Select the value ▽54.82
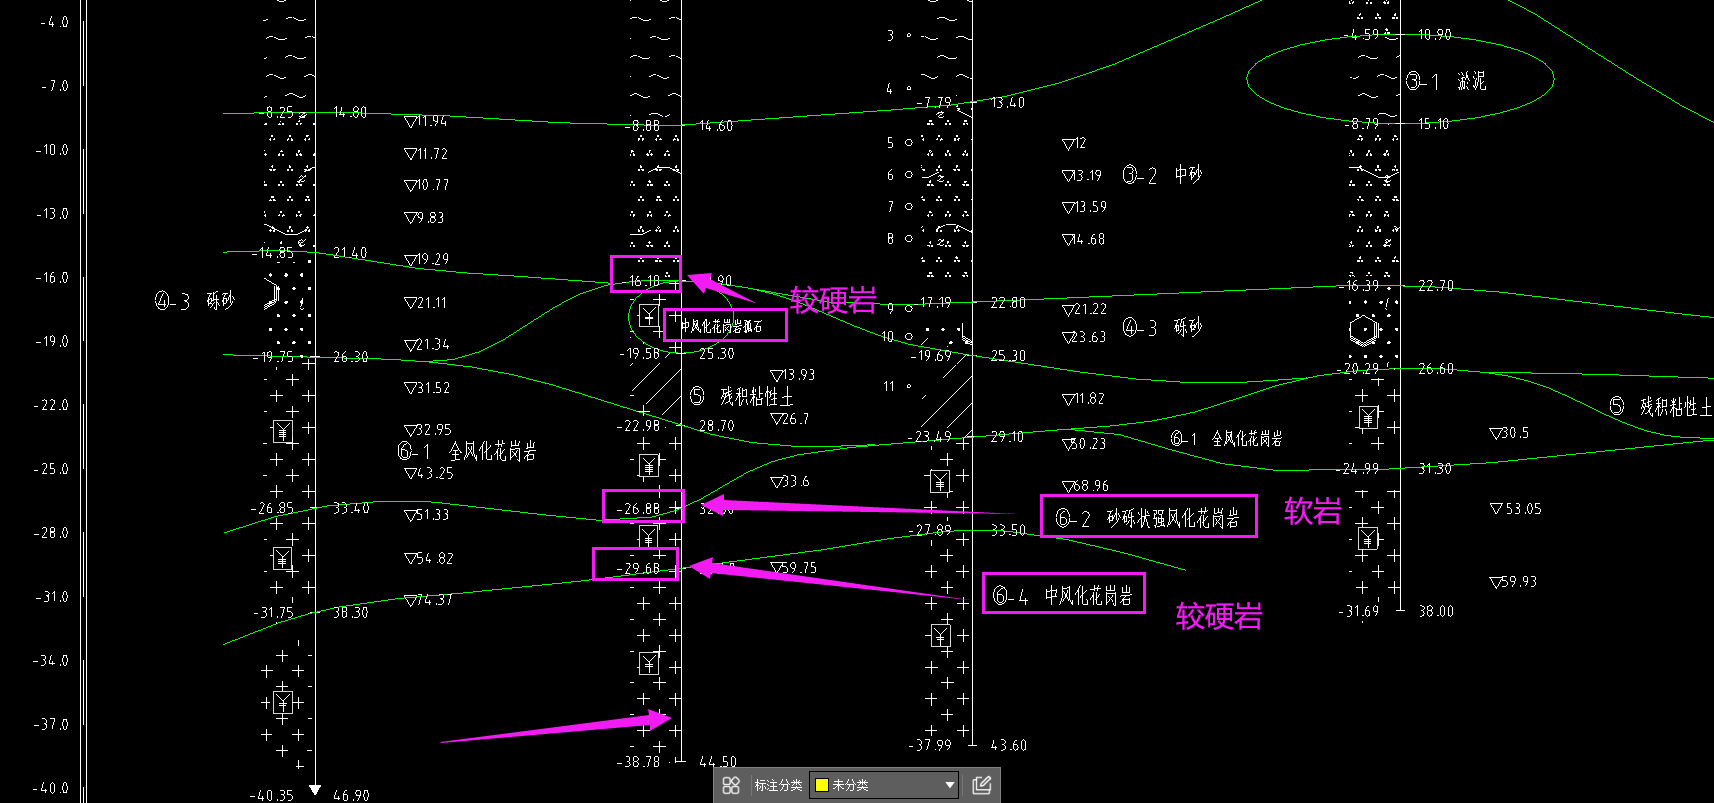The height and width of the screenshot is (803, 1714). point(429,558)
